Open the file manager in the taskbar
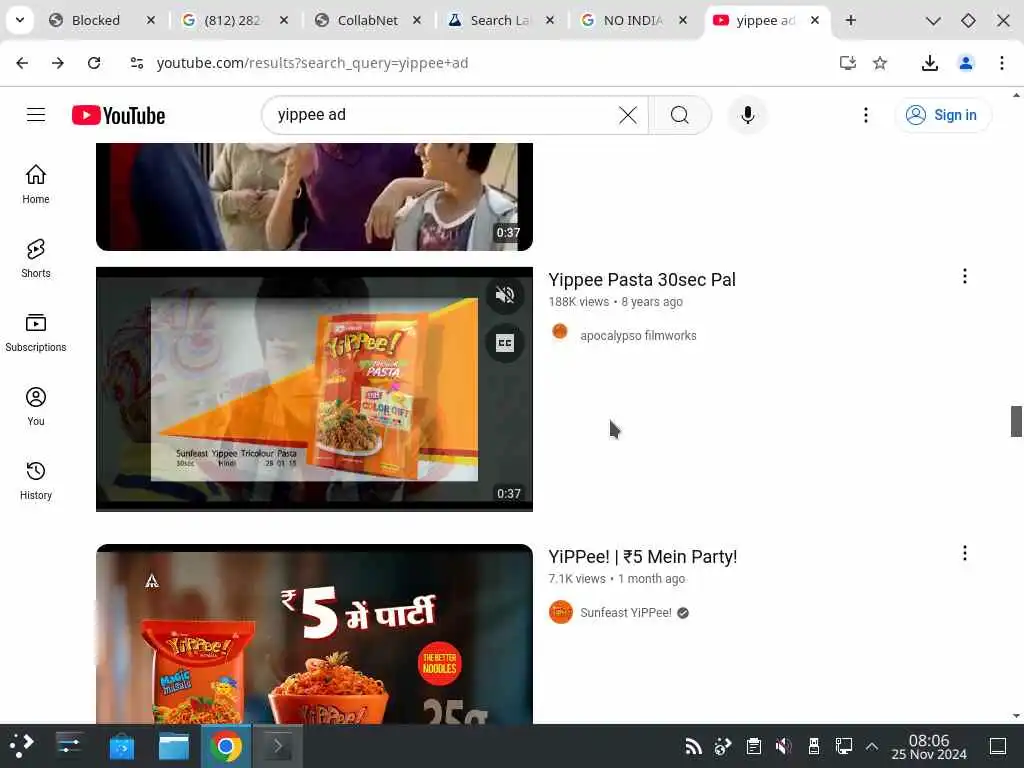The width and height of the screenshot is (1024, 768). [x=174, y=746]
